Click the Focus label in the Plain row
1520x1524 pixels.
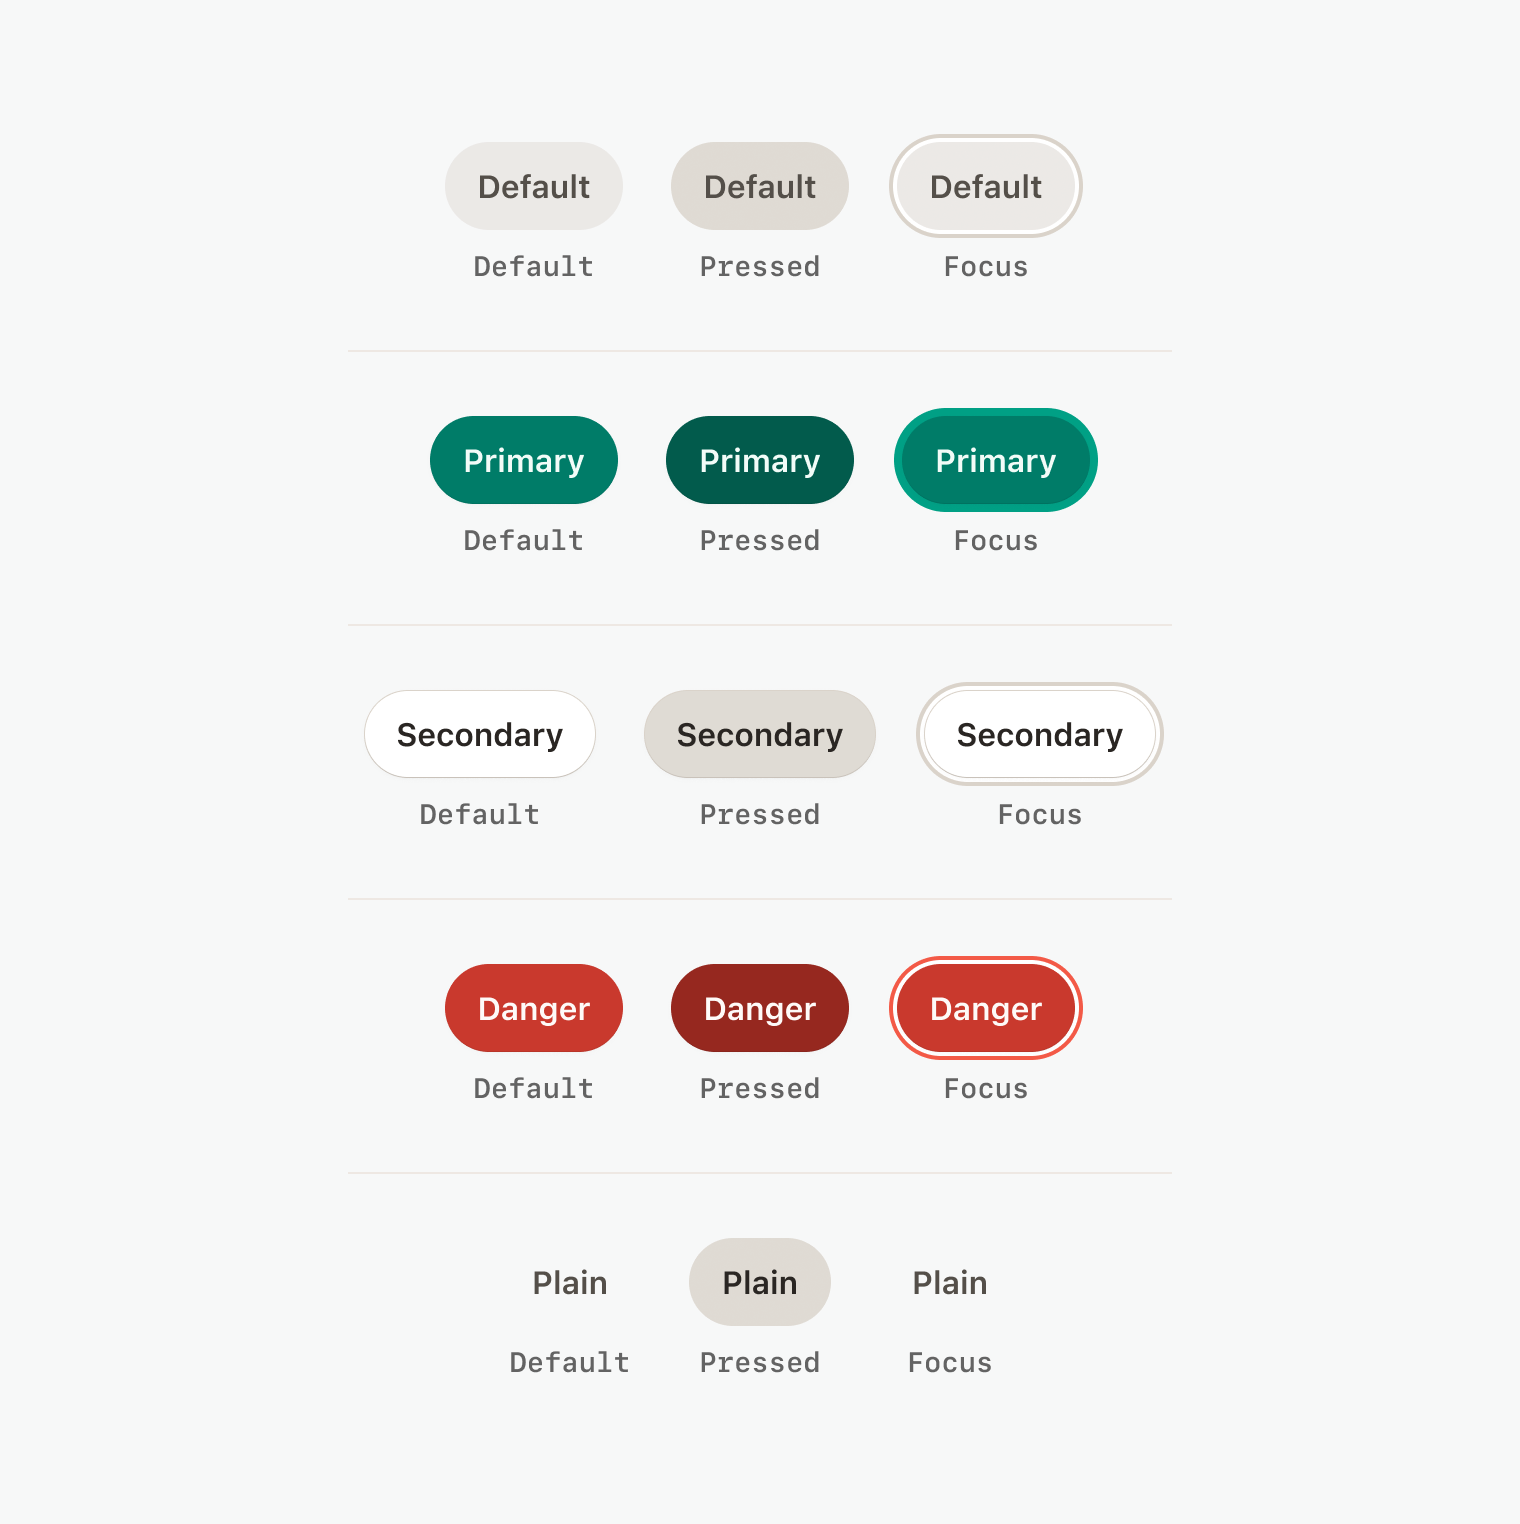(x=949, y=1362)
